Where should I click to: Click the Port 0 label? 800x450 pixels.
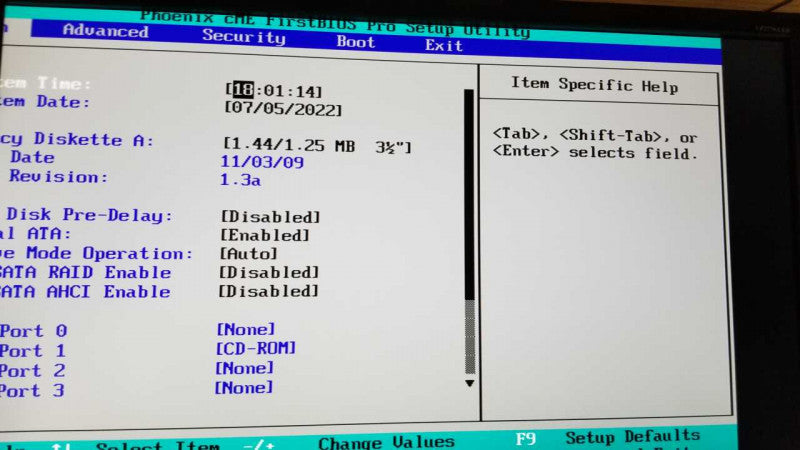[34, 331]
